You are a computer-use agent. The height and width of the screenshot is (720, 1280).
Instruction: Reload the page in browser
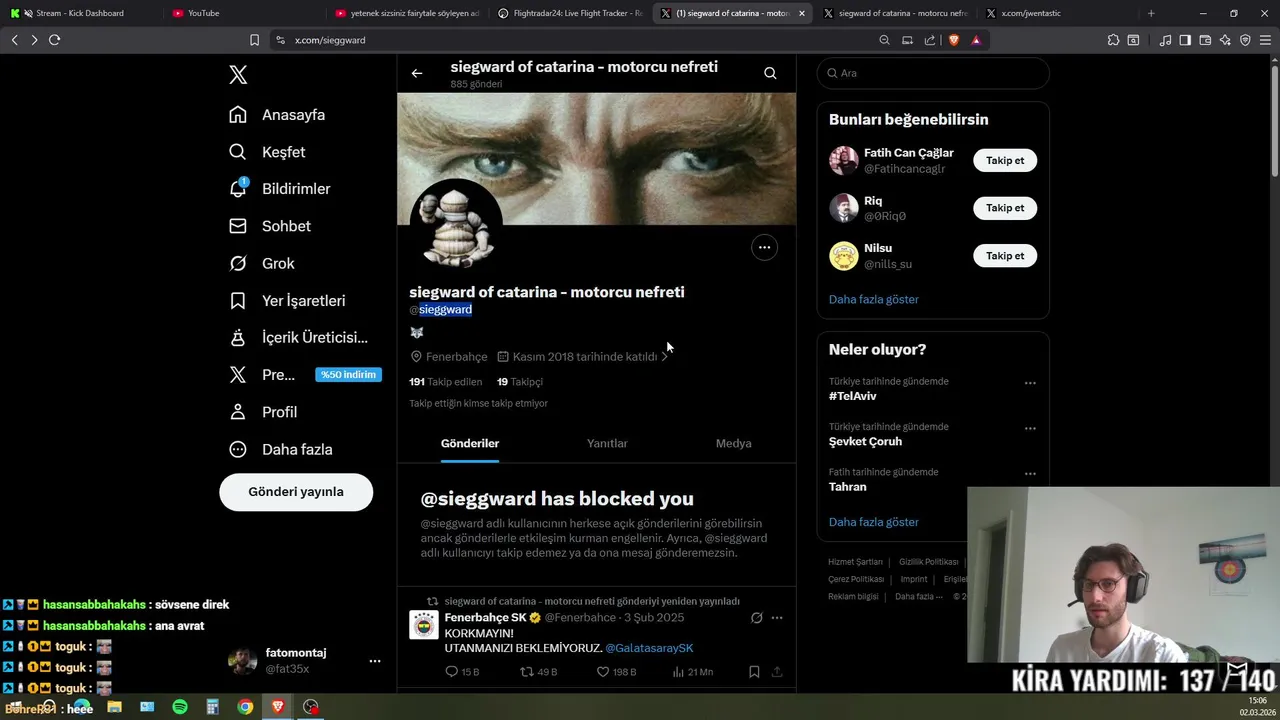(54, 40)
